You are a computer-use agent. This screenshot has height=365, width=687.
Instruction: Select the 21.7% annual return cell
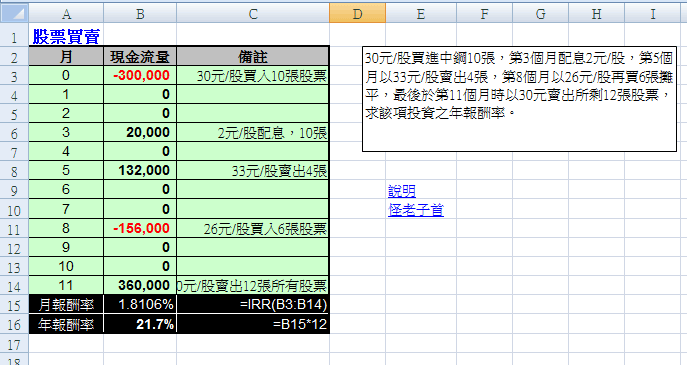pos(140,324)
